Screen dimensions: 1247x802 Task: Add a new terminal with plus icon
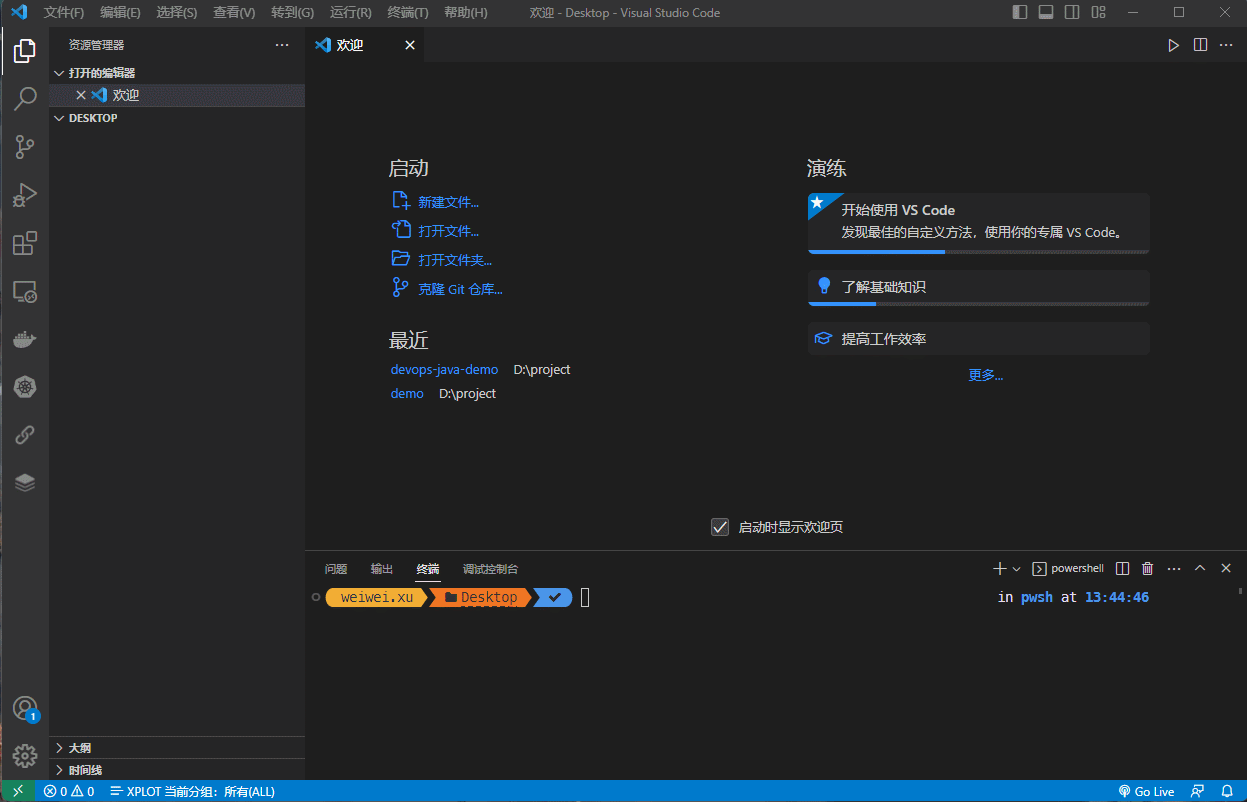(x=999, y=568)
